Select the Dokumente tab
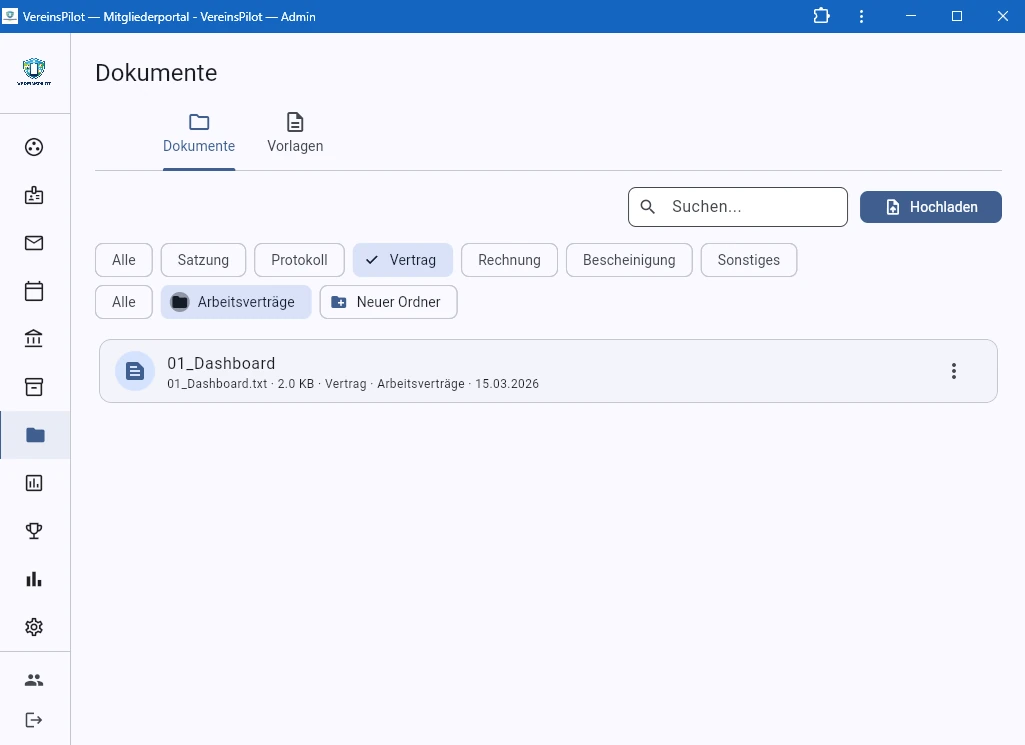Viewport: 1025px width, 745px height. coord(199,133)
